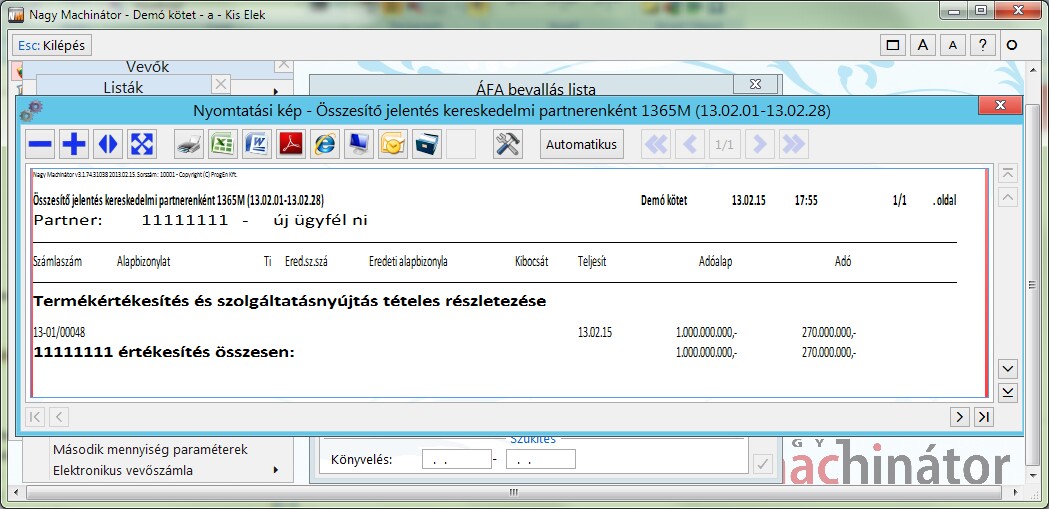Print the report with the printer icon
Screen dimensions: 1049x509
189,144
